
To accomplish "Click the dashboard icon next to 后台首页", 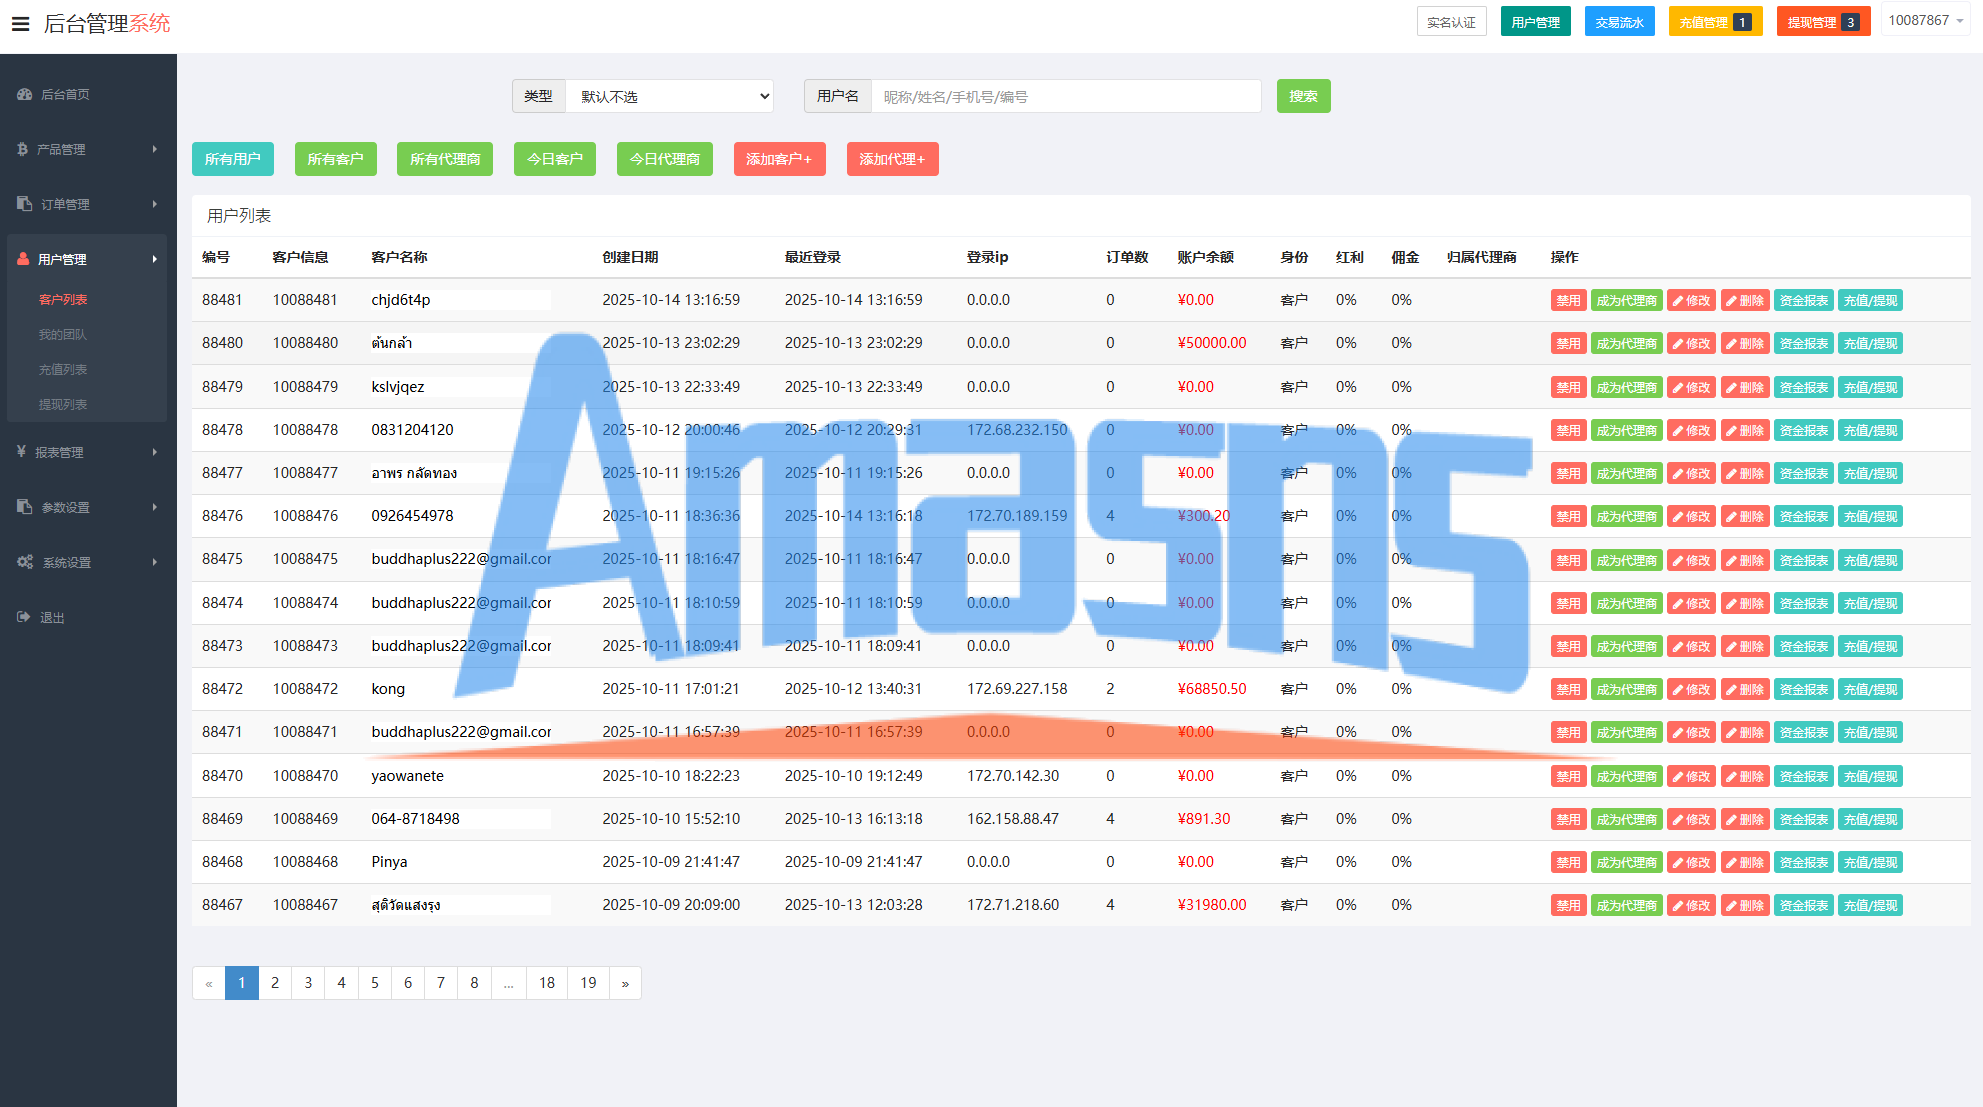I will coord(25,94).
